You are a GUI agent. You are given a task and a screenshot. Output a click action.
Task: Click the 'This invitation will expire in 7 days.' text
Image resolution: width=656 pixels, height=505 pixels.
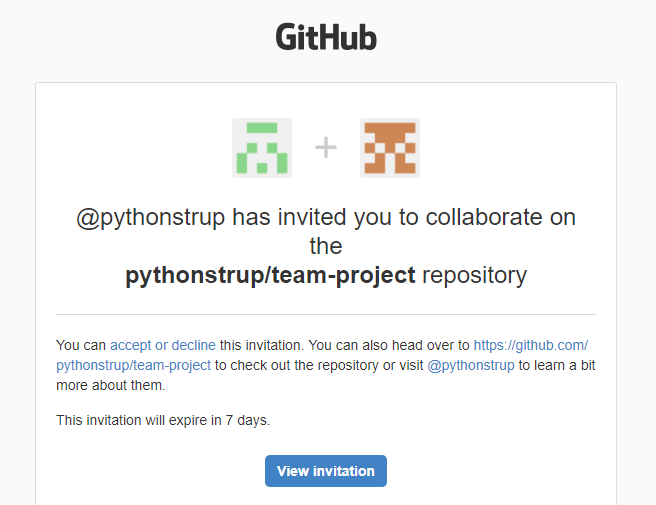click(163, 420)
